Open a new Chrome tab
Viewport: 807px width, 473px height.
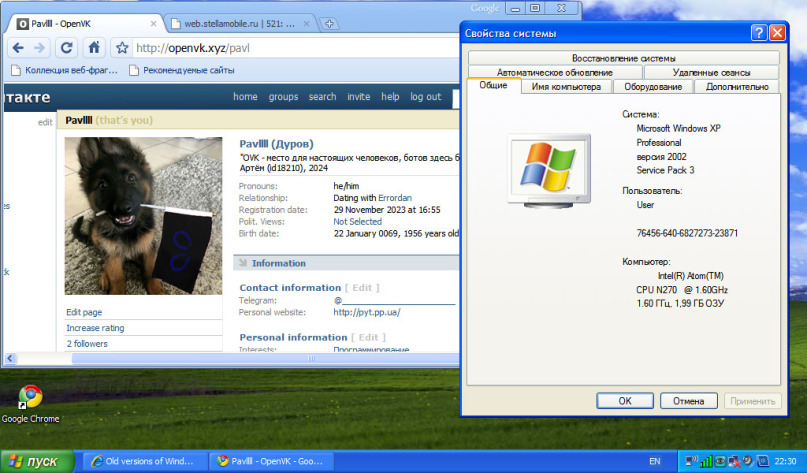330,21
